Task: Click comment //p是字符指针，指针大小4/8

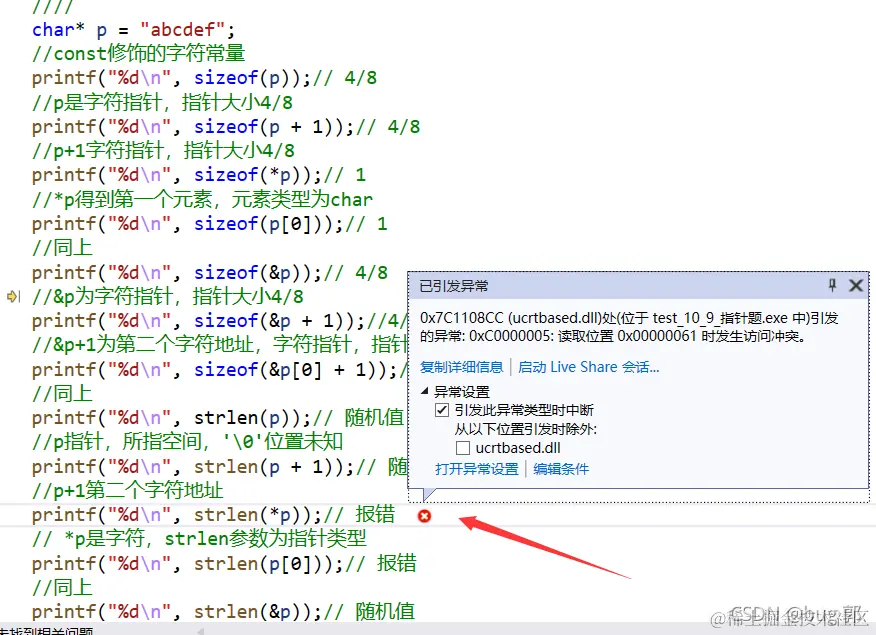Action: point(162,103)
